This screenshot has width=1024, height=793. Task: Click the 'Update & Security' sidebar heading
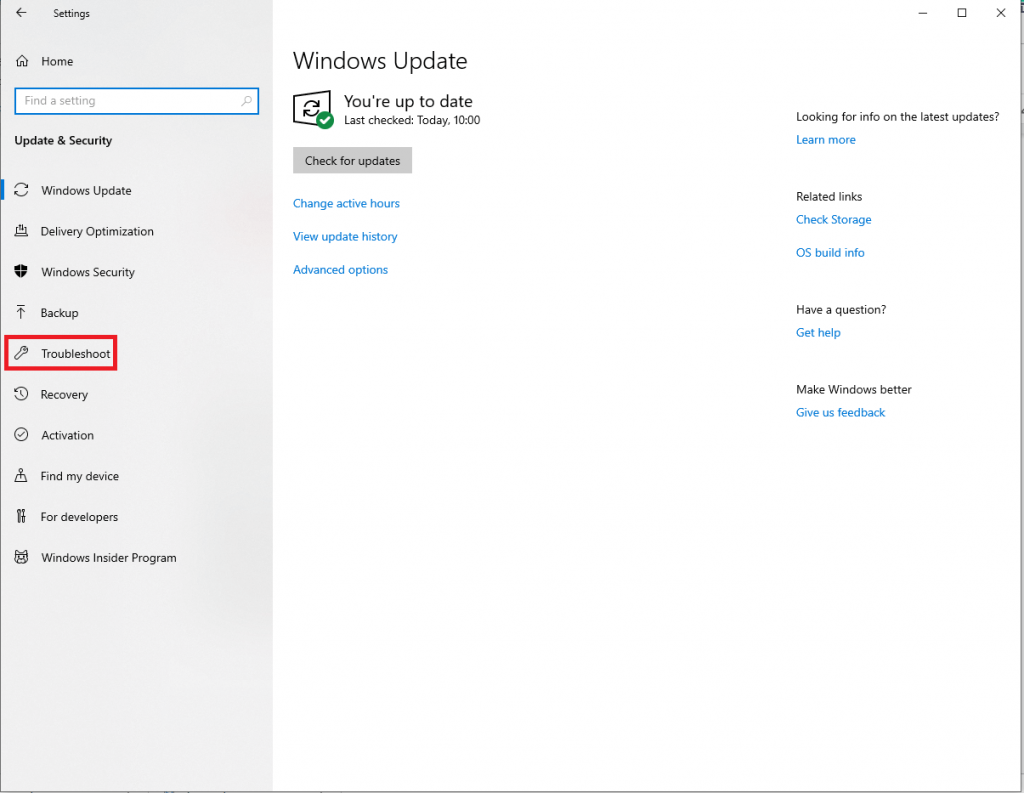(63, 140)
